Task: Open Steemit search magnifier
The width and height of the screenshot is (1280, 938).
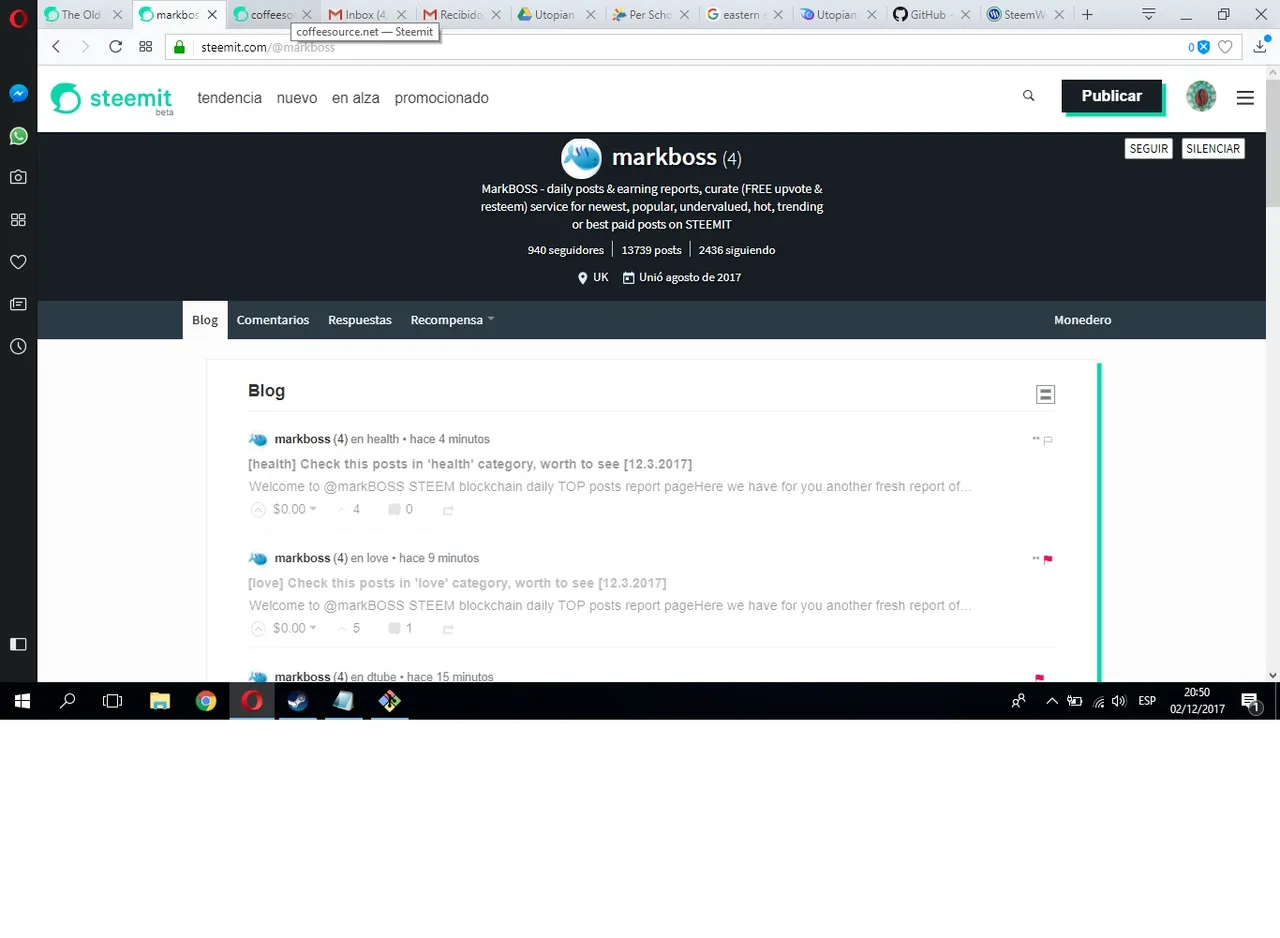Action: 1029,96
